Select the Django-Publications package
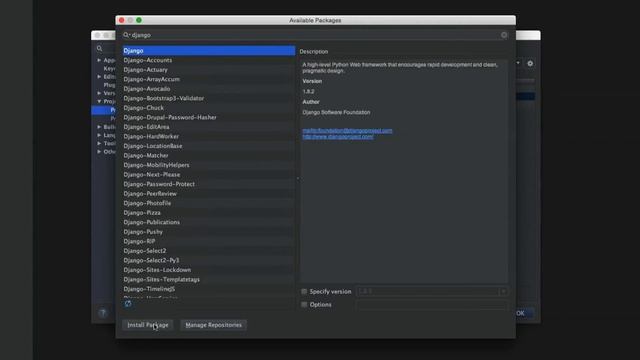 [209, 222]
